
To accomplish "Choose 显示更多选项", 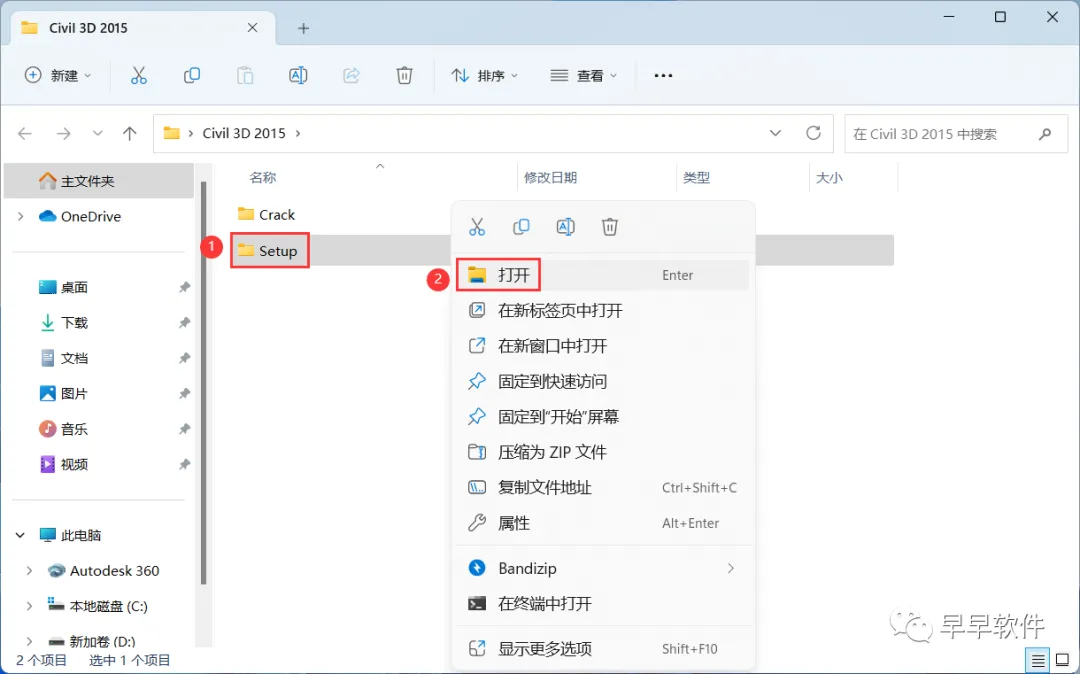I will 603,649.
